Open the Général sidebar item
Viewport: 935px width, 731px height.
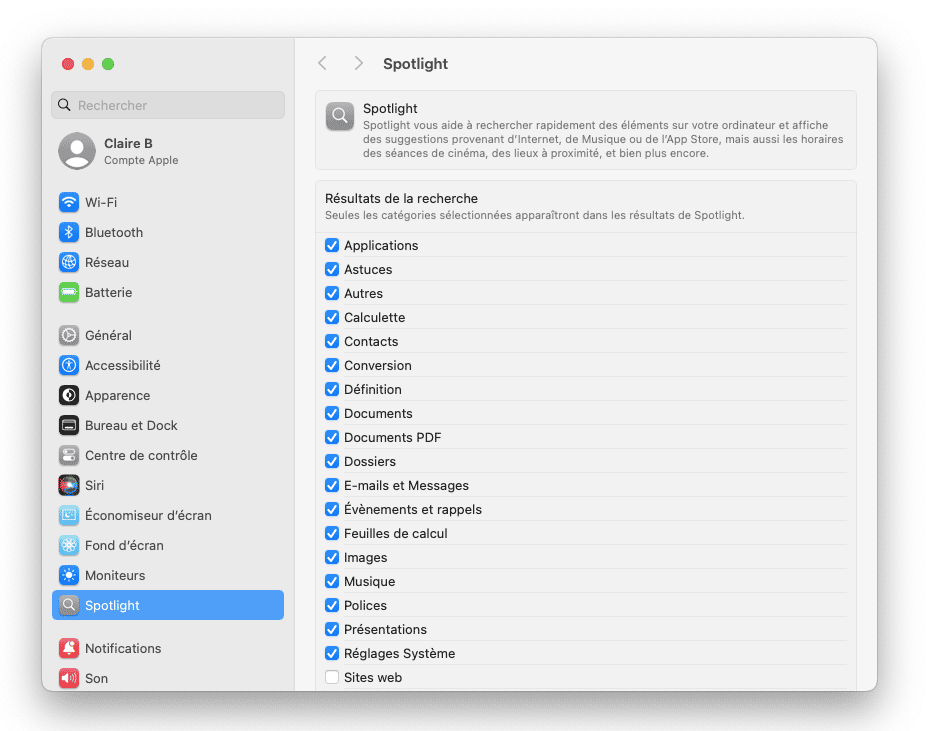click(168, 335)
